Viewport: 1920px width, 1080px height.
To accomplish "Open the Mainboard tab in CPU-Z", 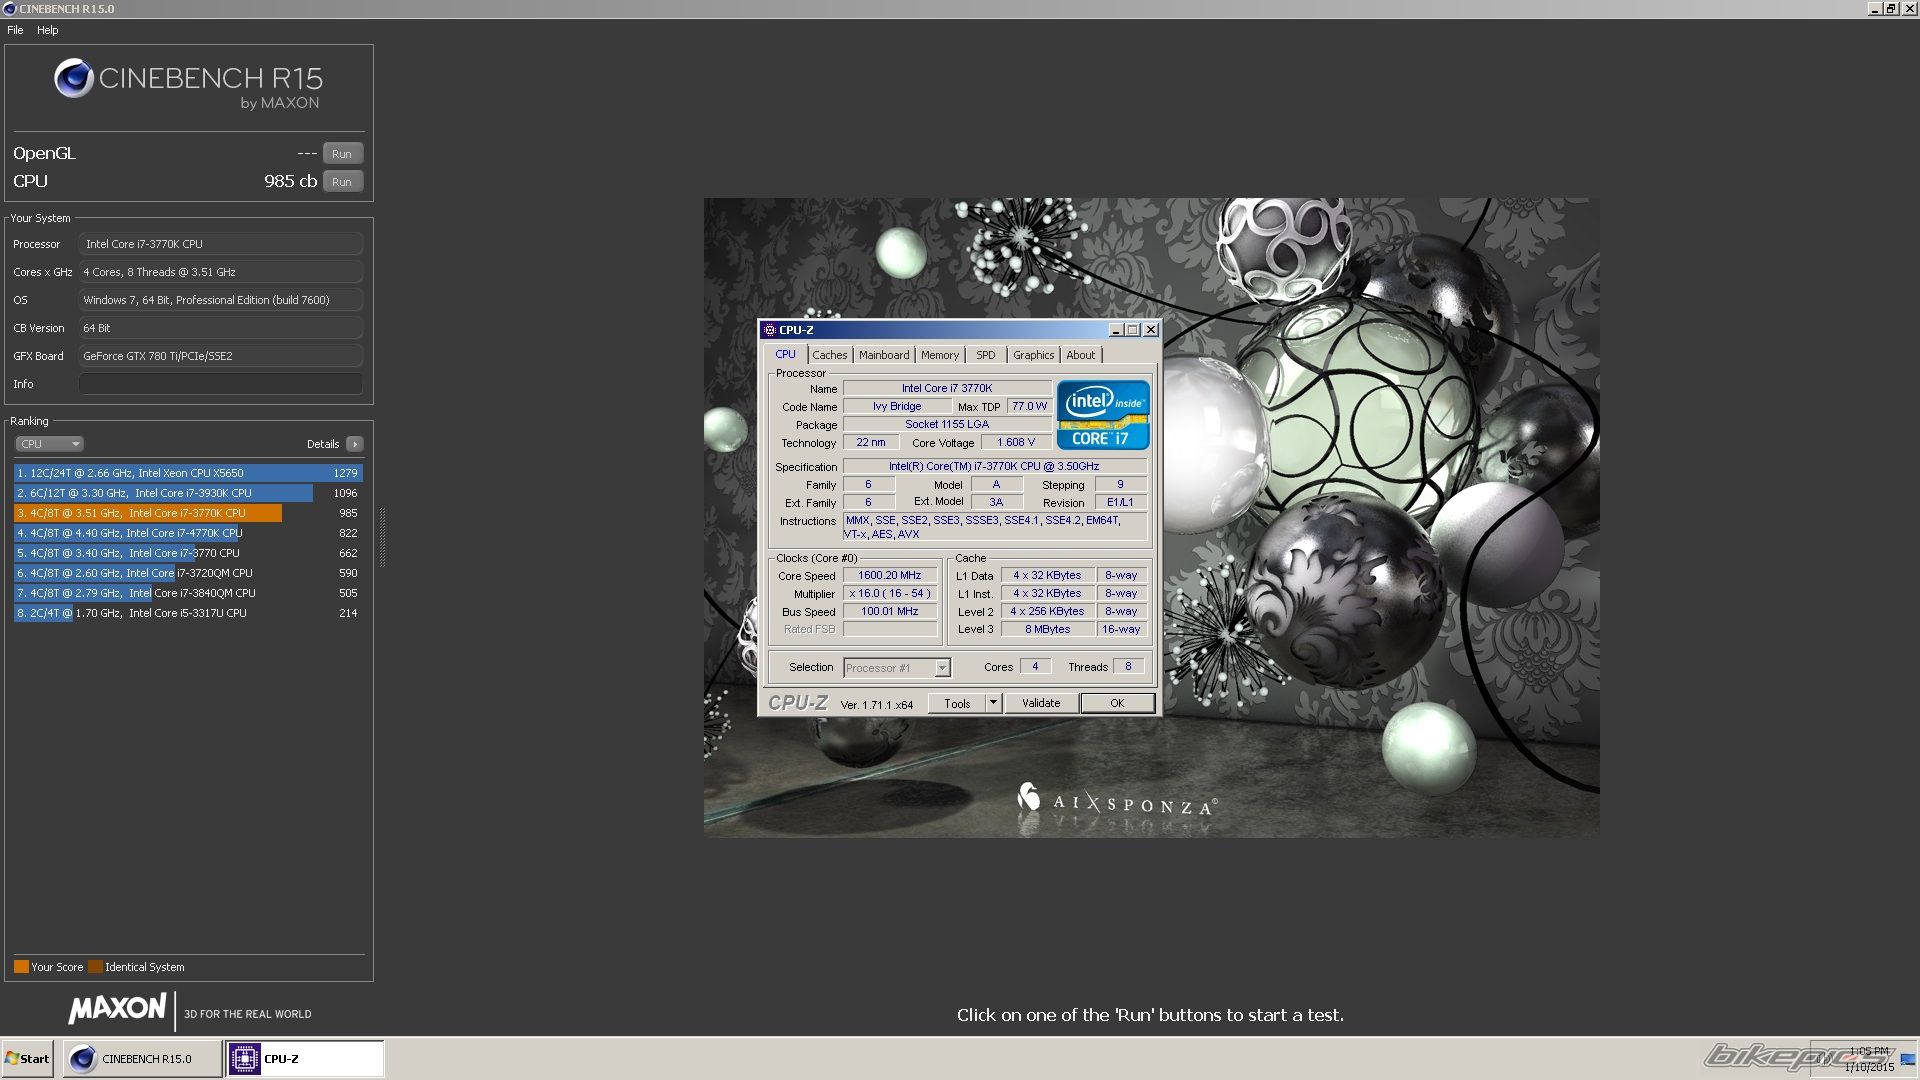I will click(884, 355).
